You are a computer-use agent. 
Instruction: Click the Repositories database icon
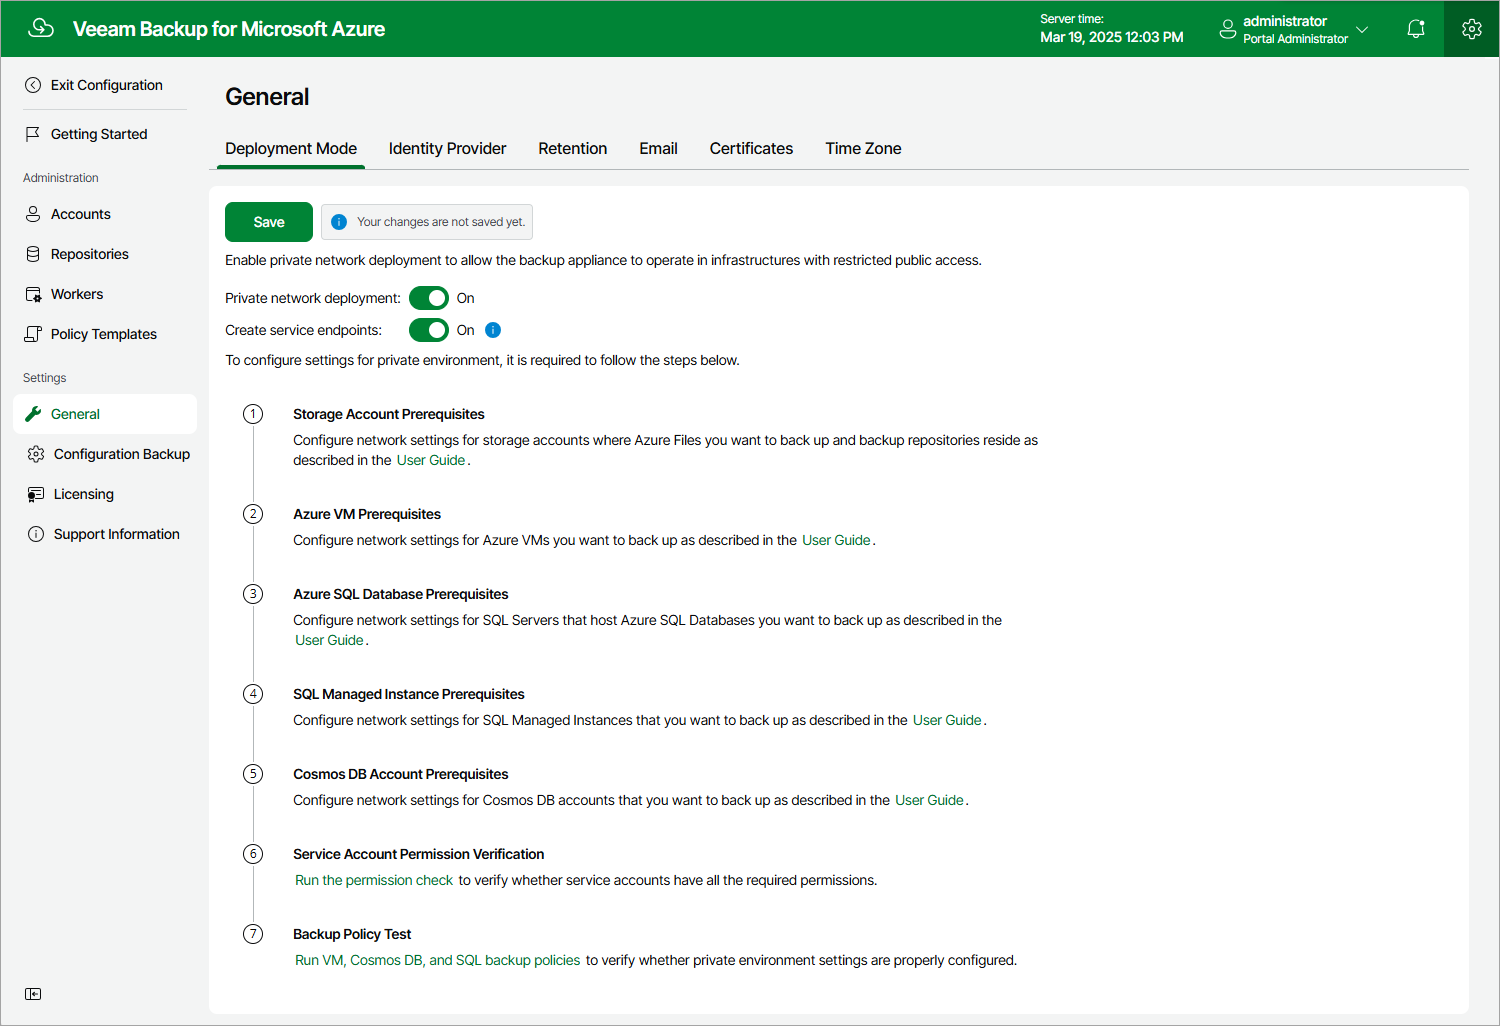[33, 254]
